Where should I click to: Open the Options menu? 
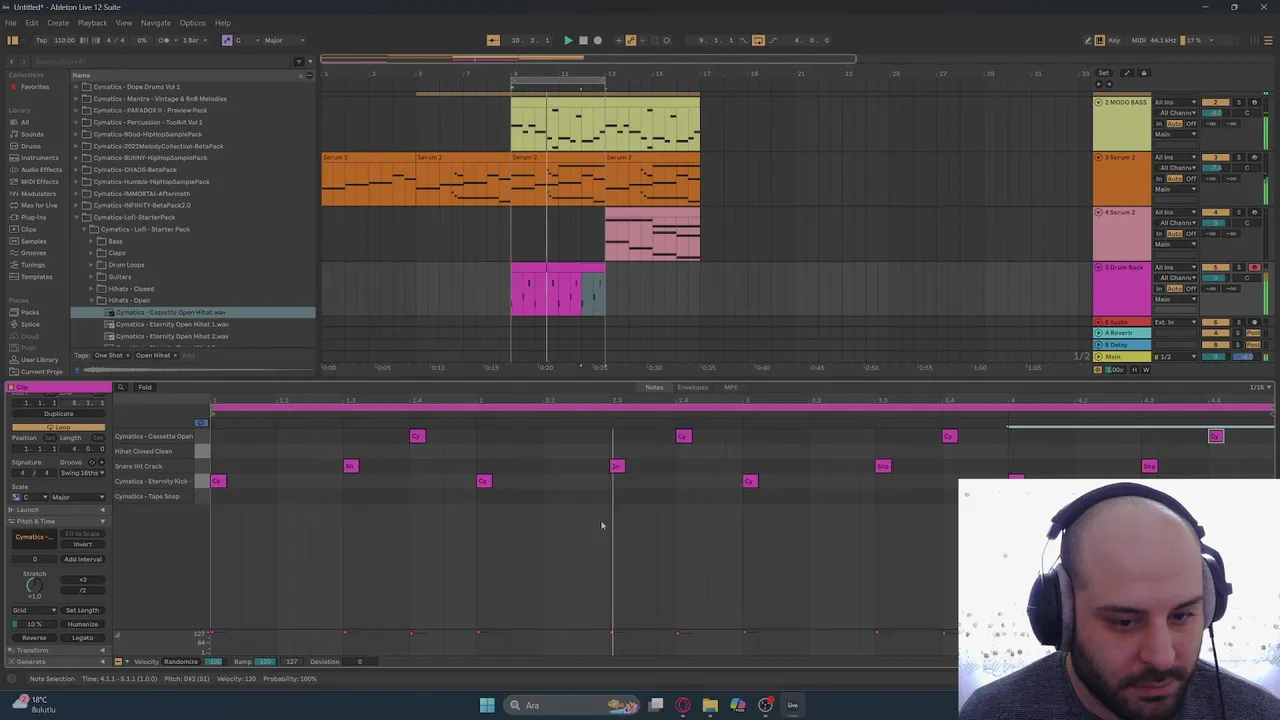[192, 23]
